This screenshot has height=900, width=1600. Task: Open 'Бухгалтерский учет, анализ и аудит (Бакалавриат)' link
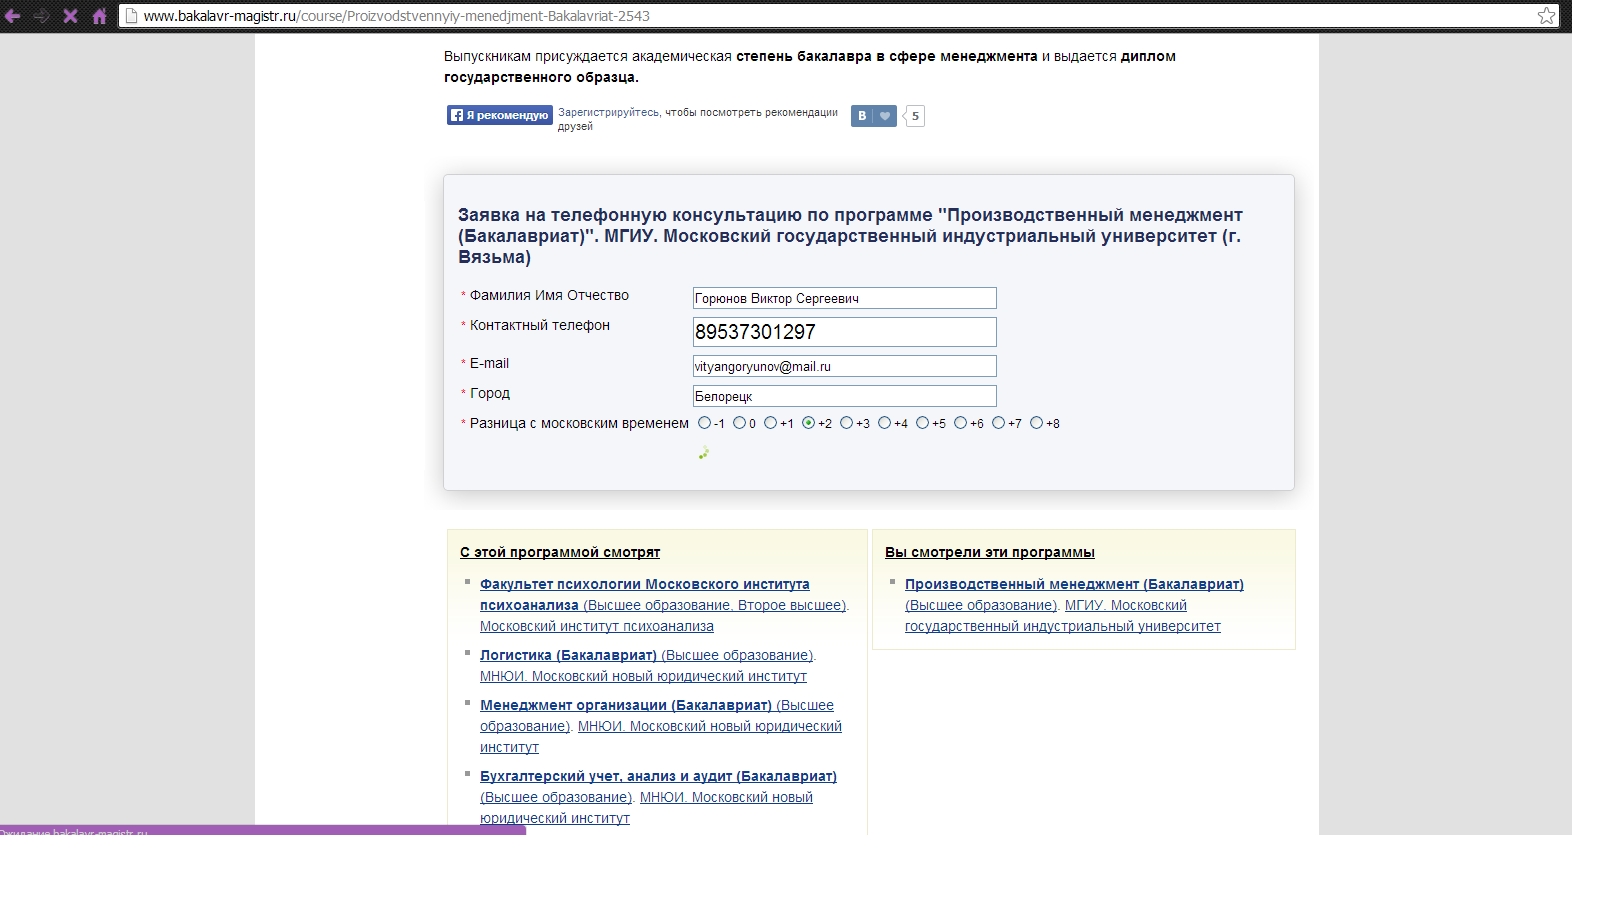coord(658,776)
